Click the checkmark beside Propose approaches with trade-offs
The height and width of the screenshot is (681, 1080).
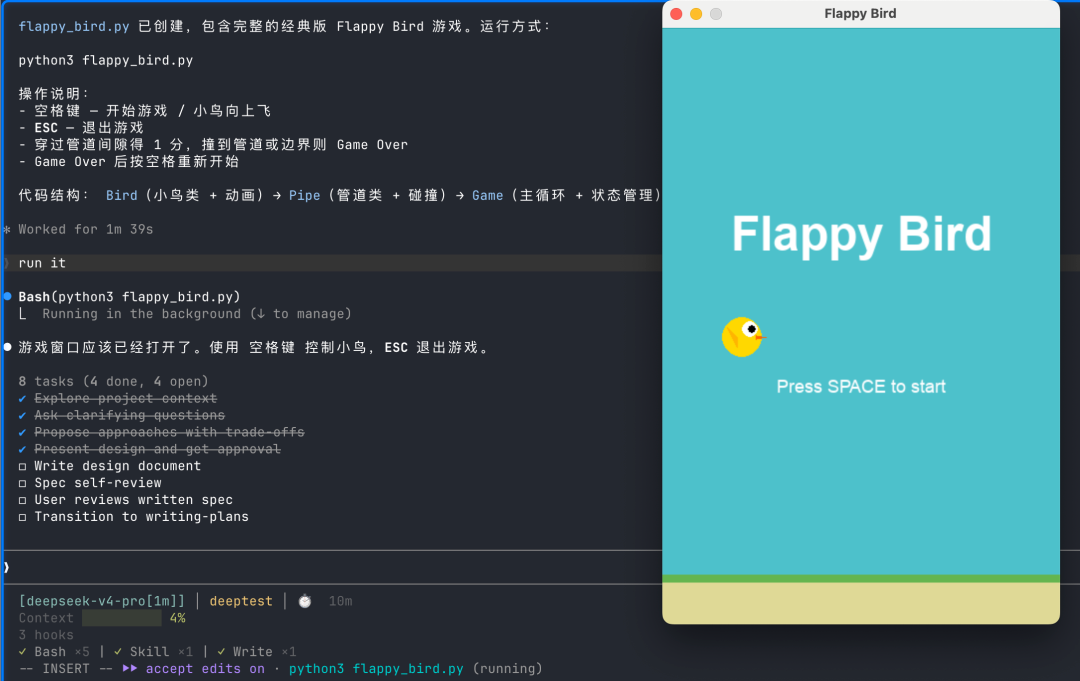[x=23, y=432]
